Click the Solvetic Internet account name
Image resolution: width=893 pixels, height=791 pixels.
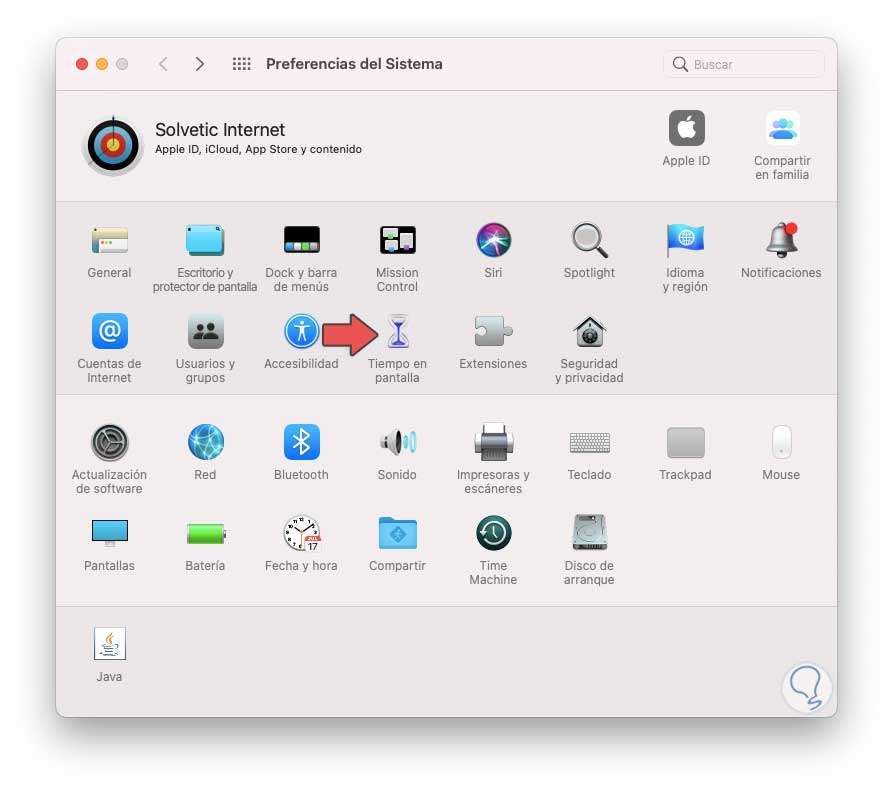pos(220,130)
